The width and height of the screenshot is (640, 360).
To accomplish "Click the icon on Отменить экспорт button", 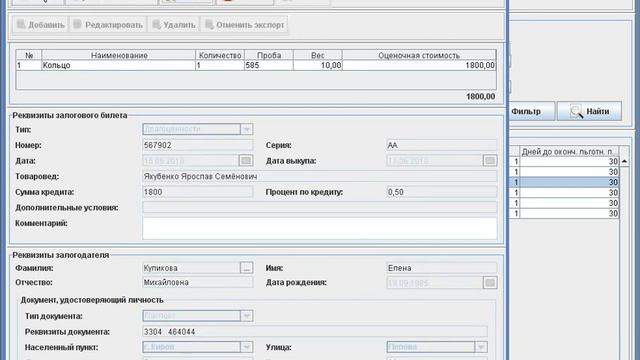I will tap(209, 24).
